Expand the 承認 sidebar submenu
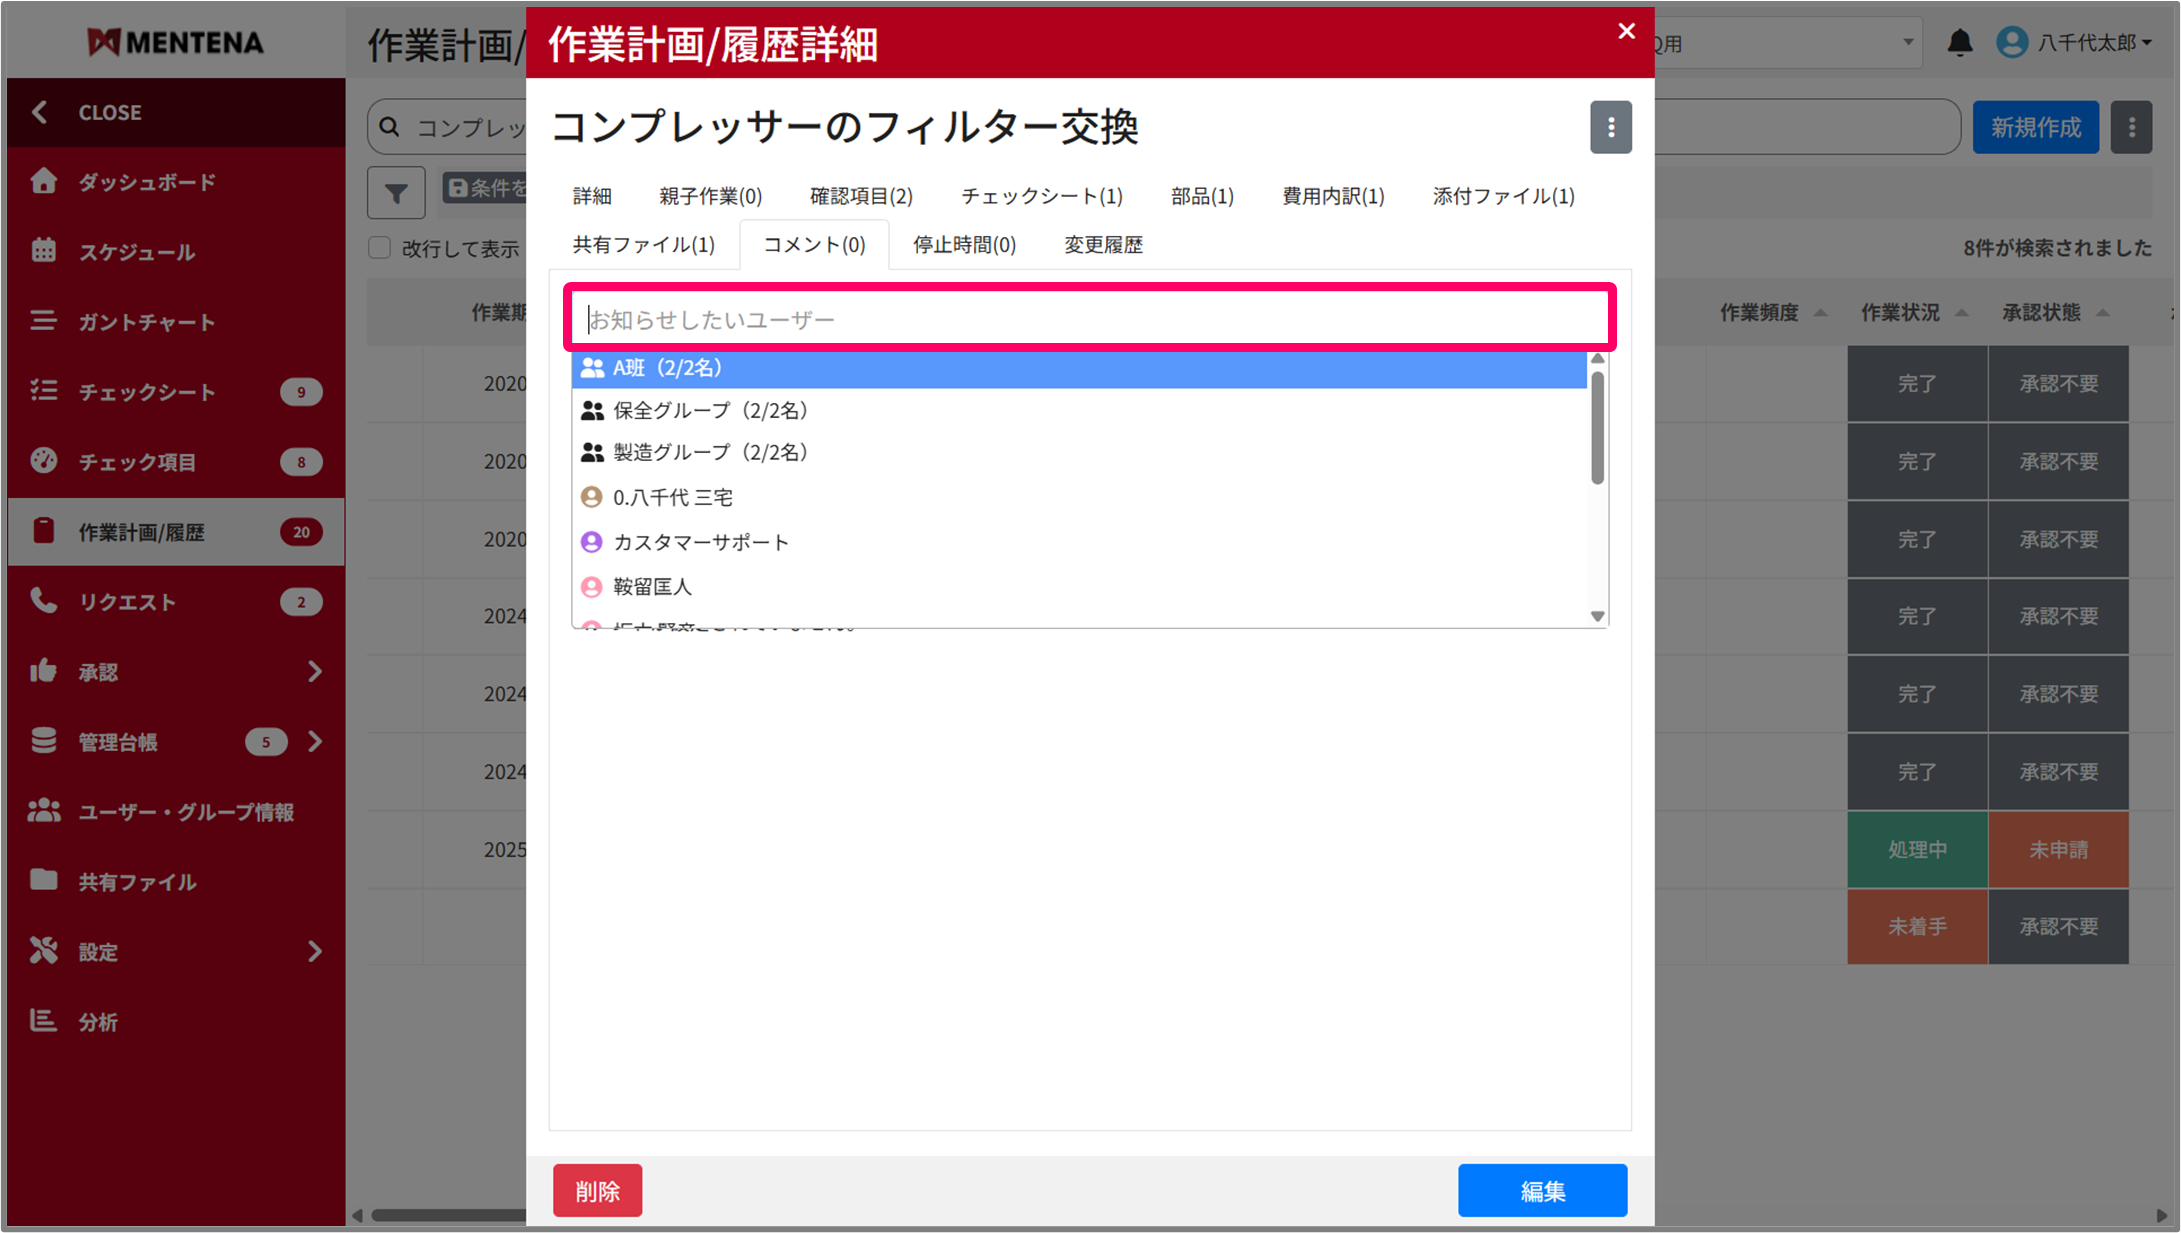The width and height of the screenshot is (2181, 1233). pyautogui.click(x=315, y=672)
